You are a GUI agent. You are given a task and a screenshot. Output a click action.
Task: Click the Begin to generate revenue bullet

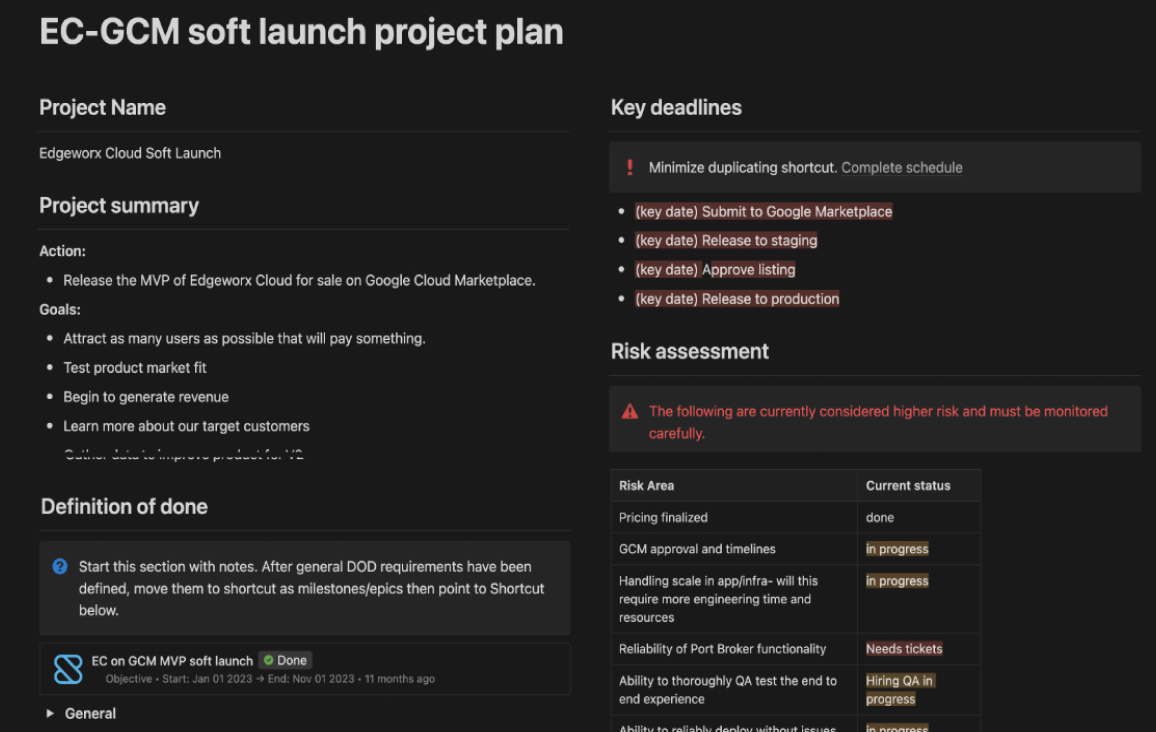(146, 397)
